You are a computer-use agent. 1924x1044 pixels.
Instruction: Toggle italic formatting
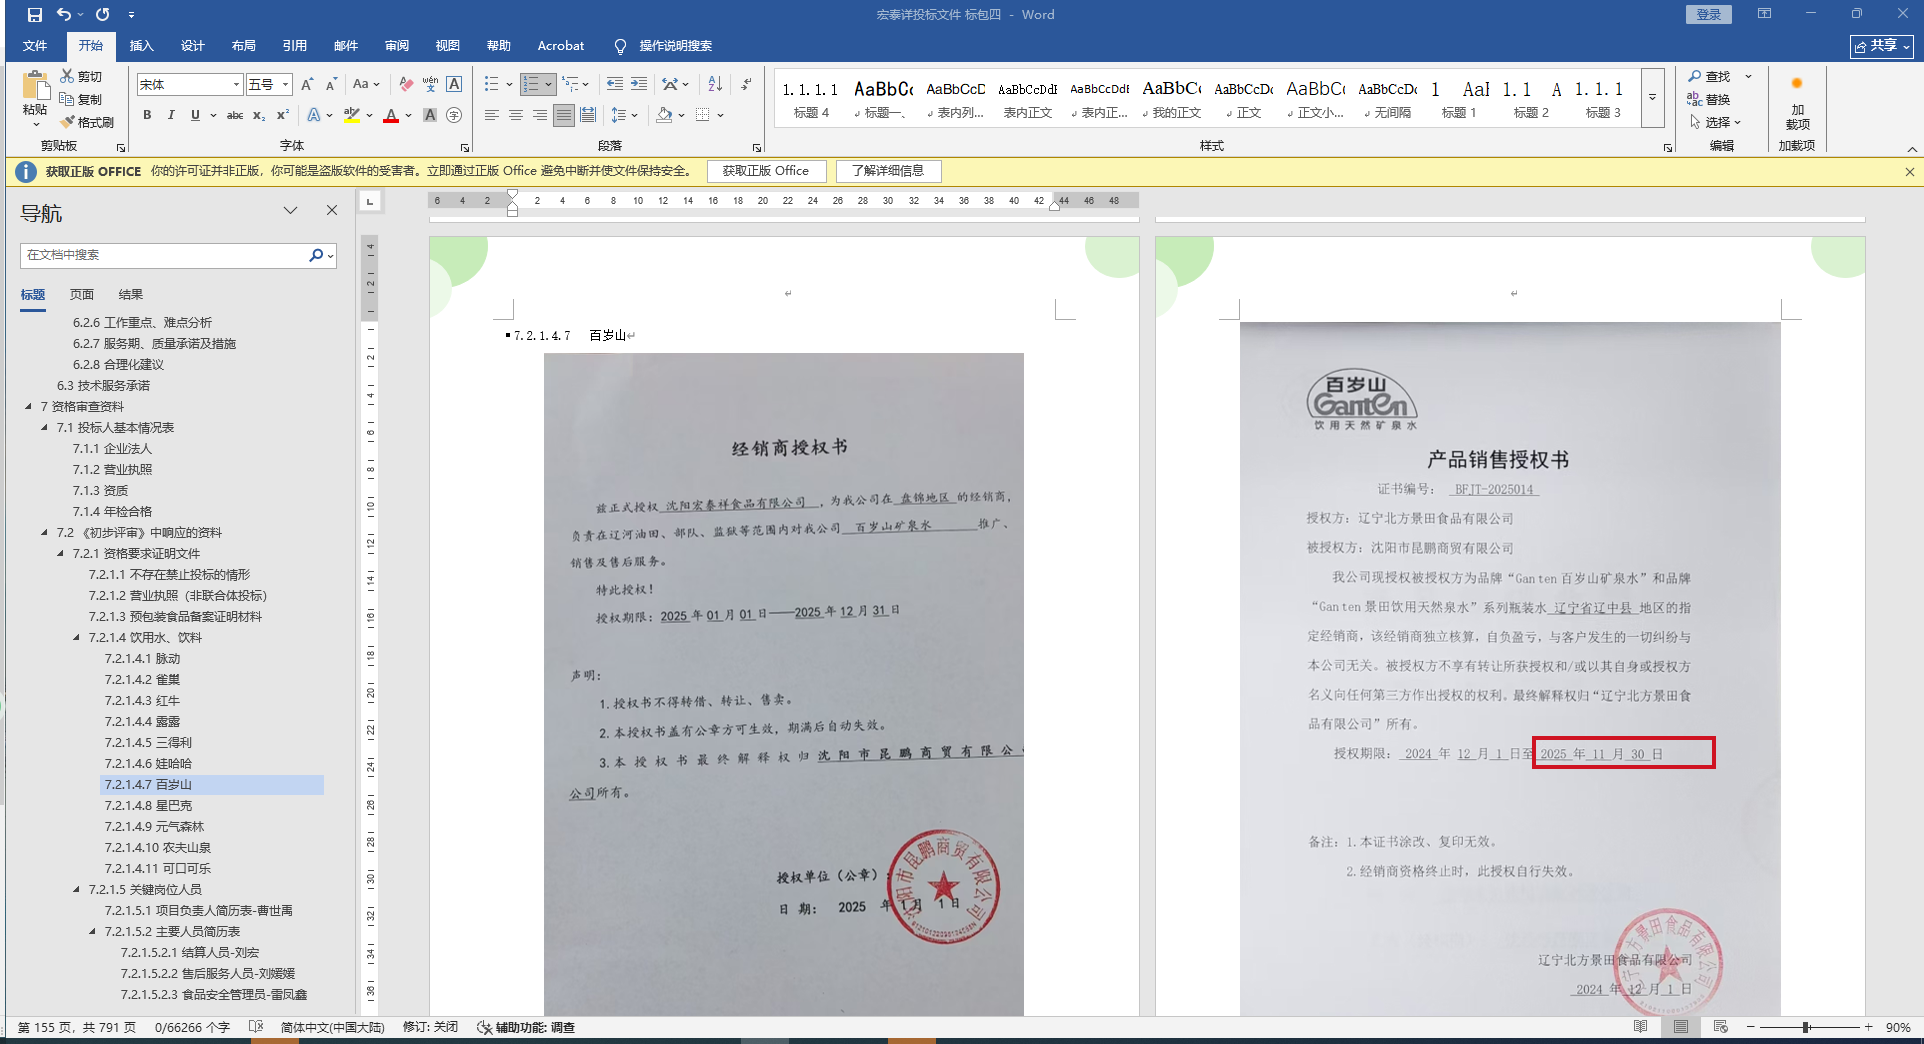coord(171,115)
